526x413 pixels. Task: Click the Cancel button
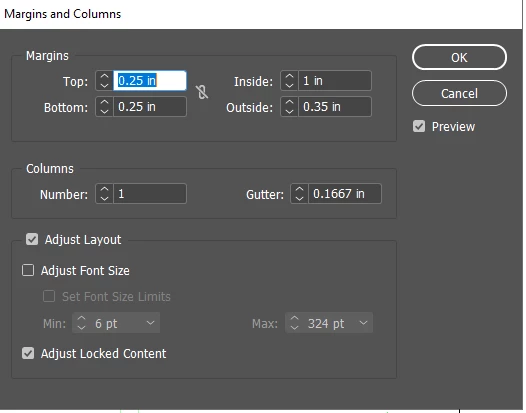click(459, 93)
